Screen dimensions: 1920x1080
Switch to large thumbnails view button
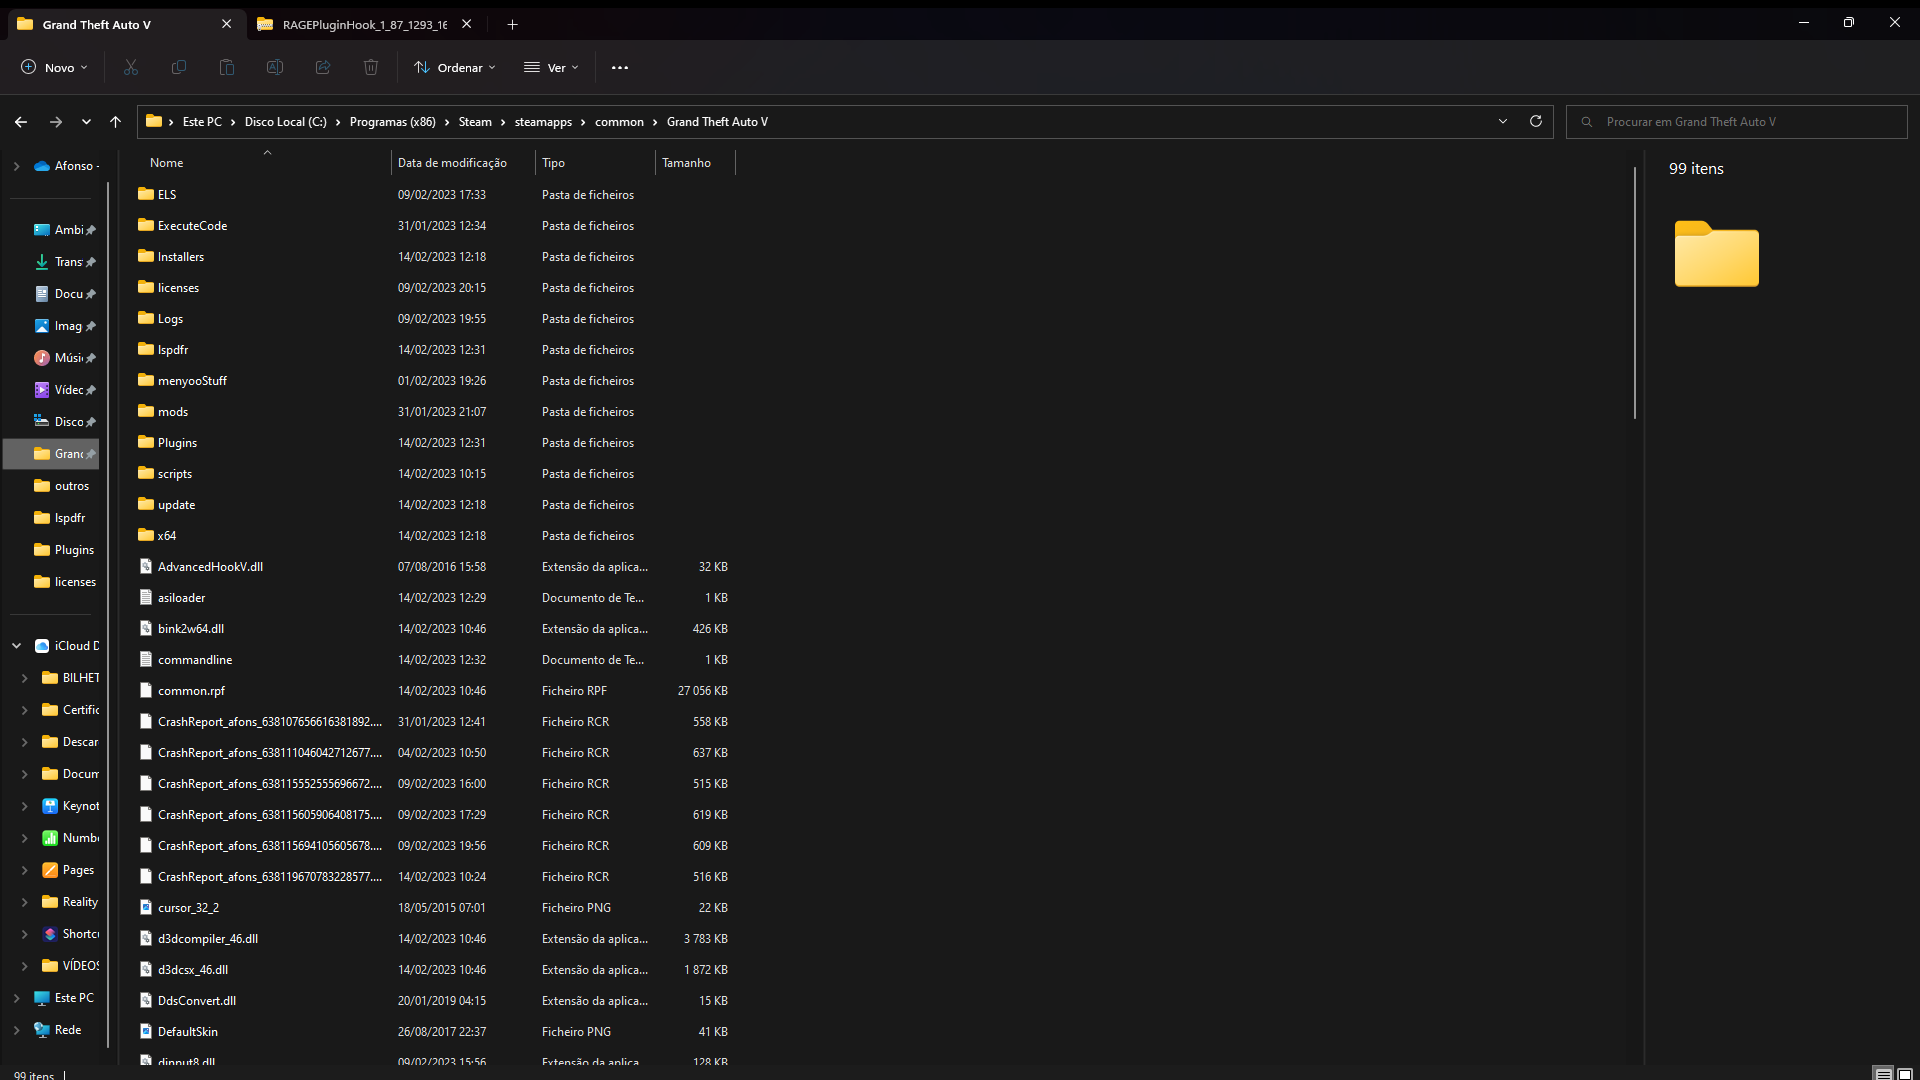pos(1905,1073)
